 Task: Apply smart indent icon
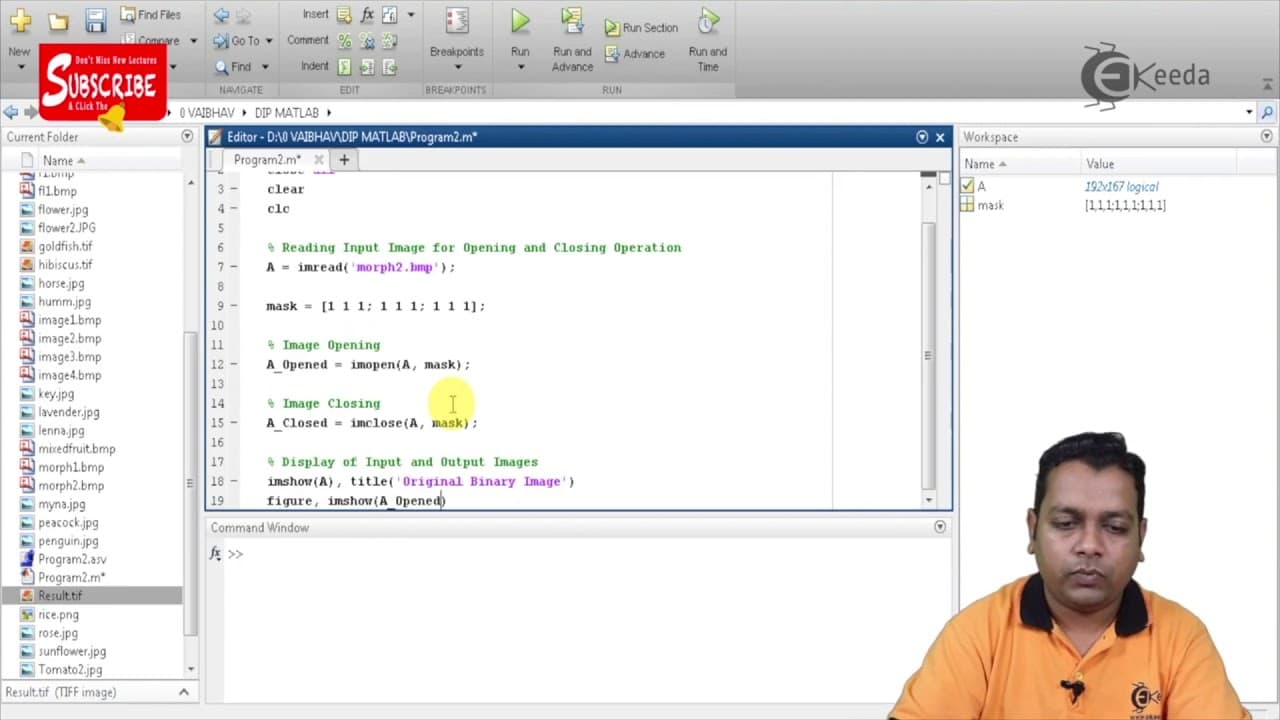(344, 67)
